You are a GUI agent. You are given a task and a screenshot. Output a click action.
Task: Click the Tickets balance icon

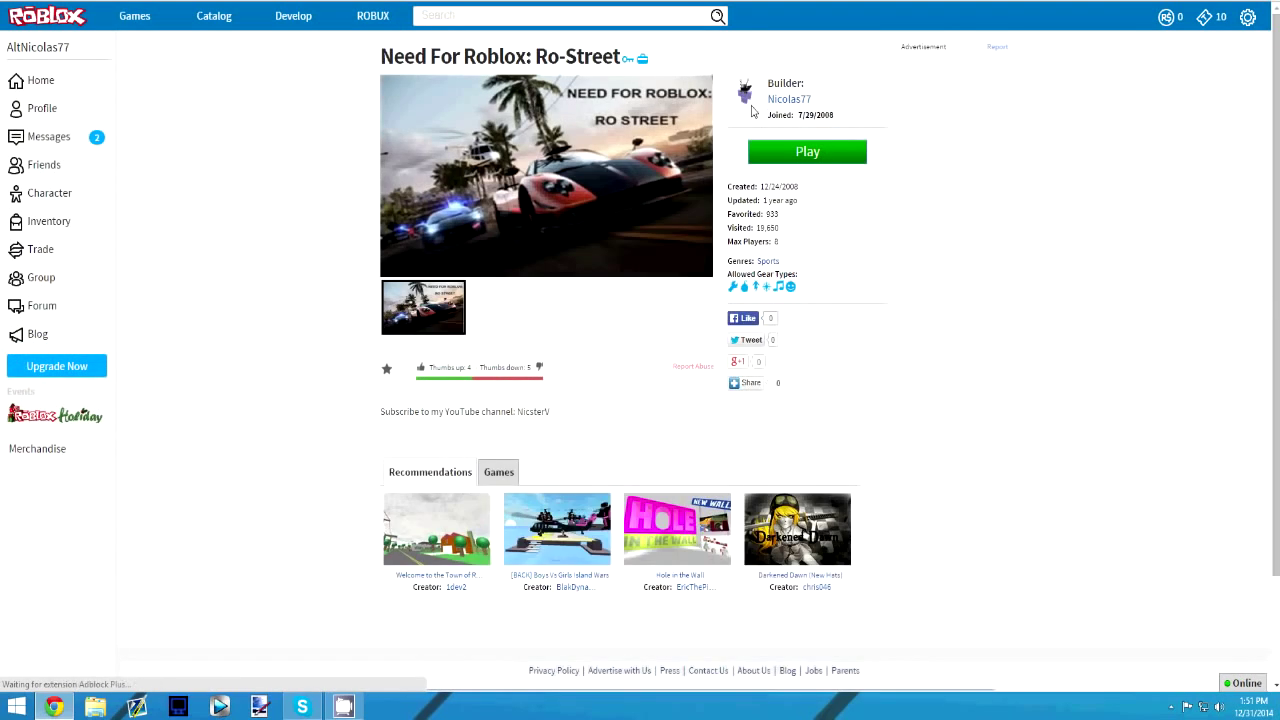(x=1204, y=17)
